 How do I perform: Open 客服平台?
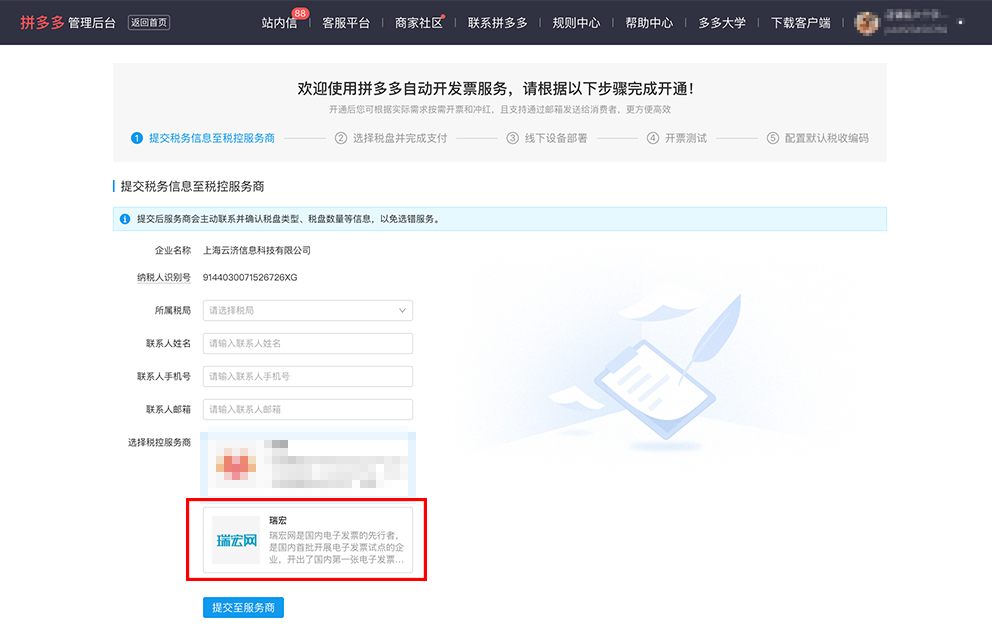pos(346,23)
